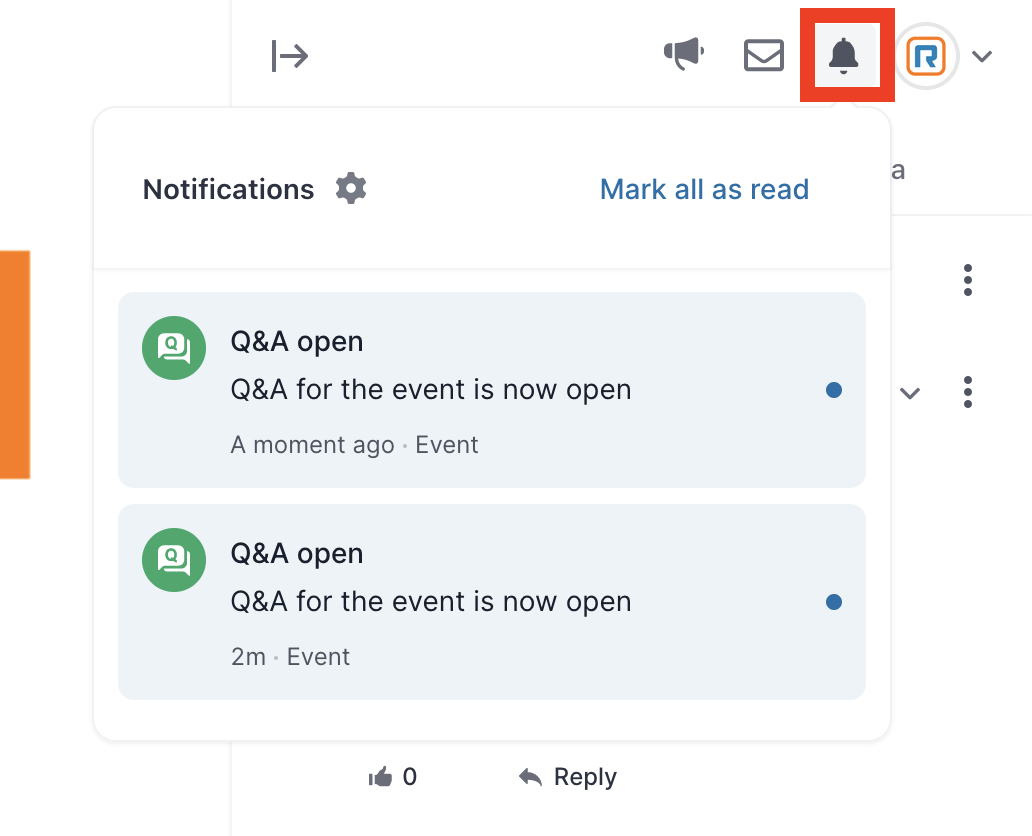Expand the profile menu chevron
Viewport: 1032px width, 836px height.
click(982, 57)
